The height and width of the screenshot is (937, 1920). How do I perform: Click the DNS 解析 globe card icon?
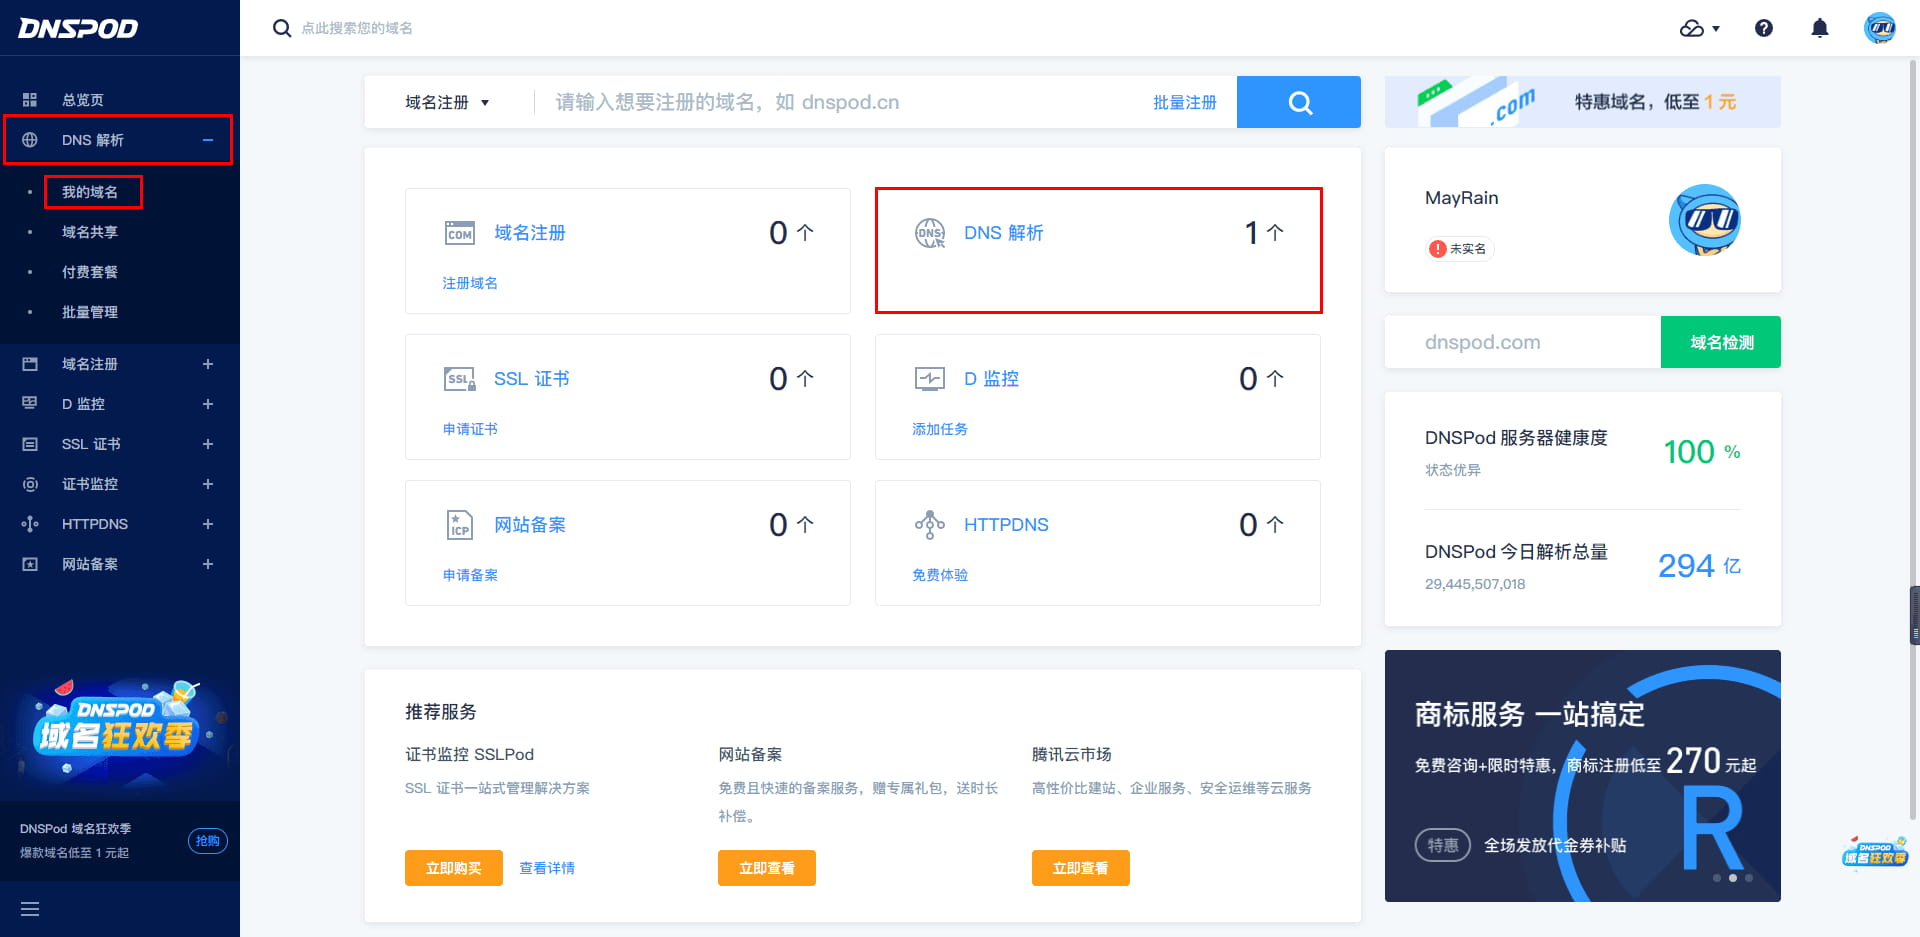(x=930, y=233)
